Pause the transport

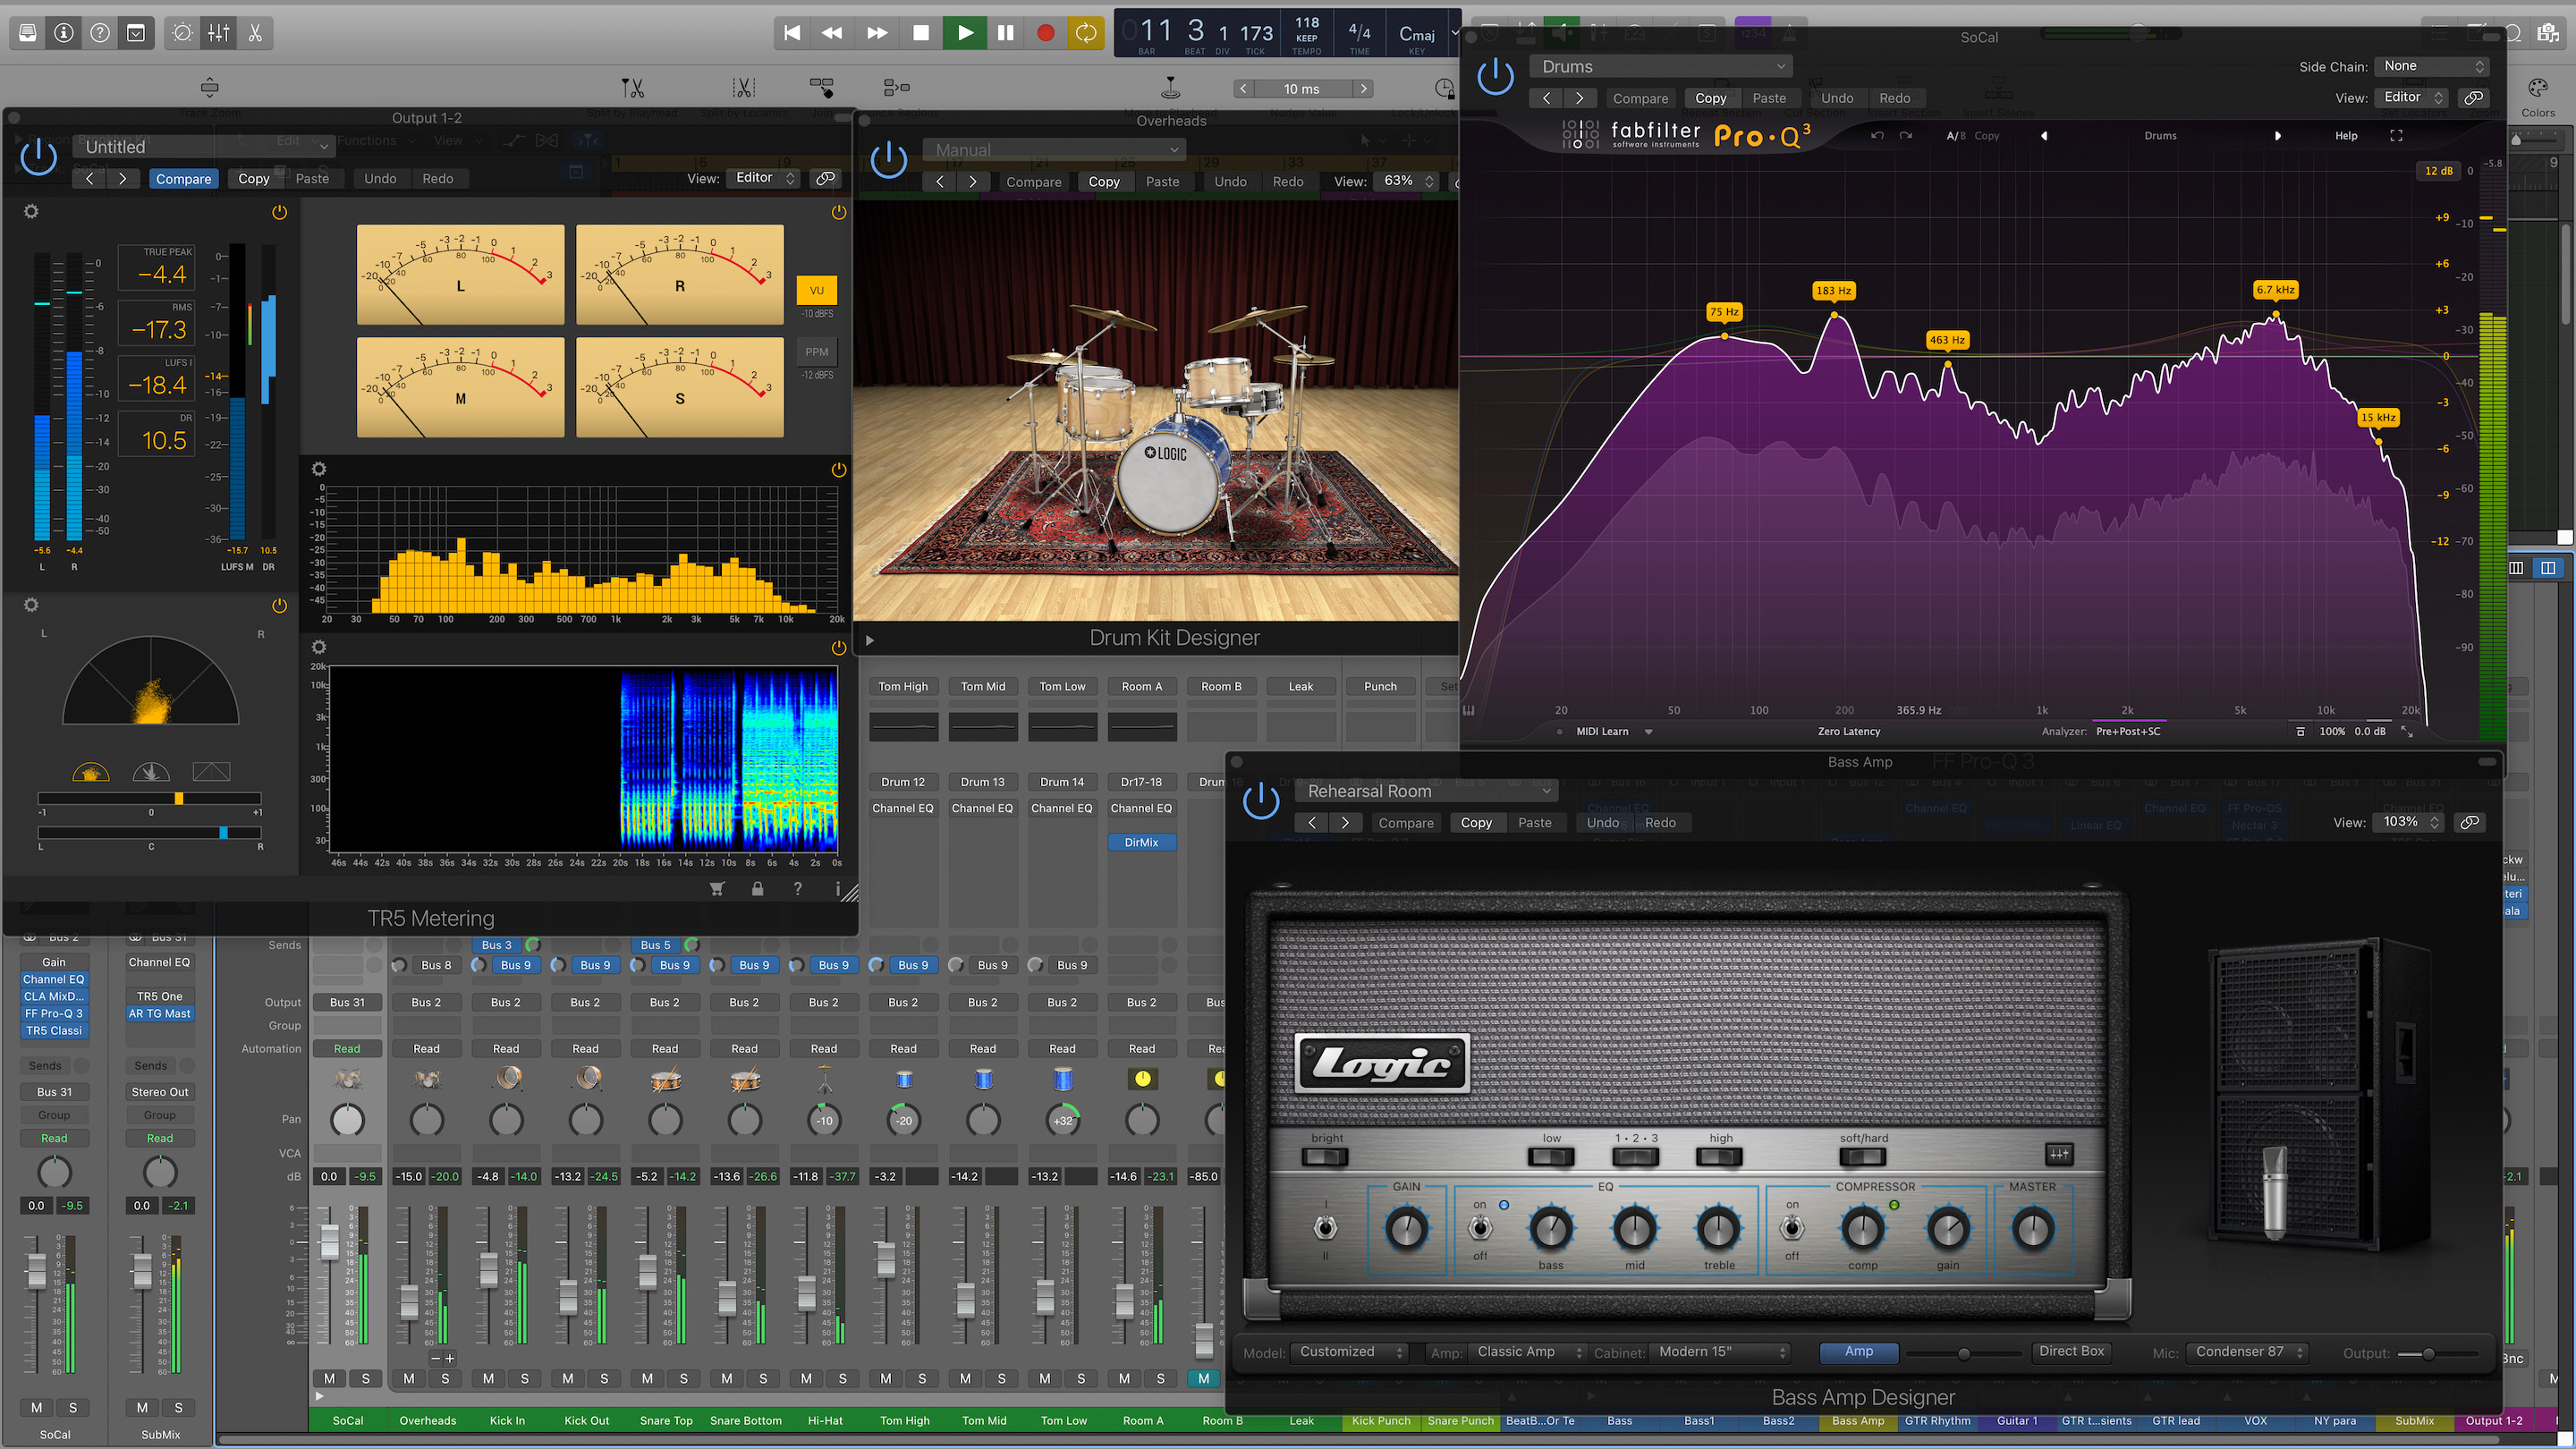1005,33
